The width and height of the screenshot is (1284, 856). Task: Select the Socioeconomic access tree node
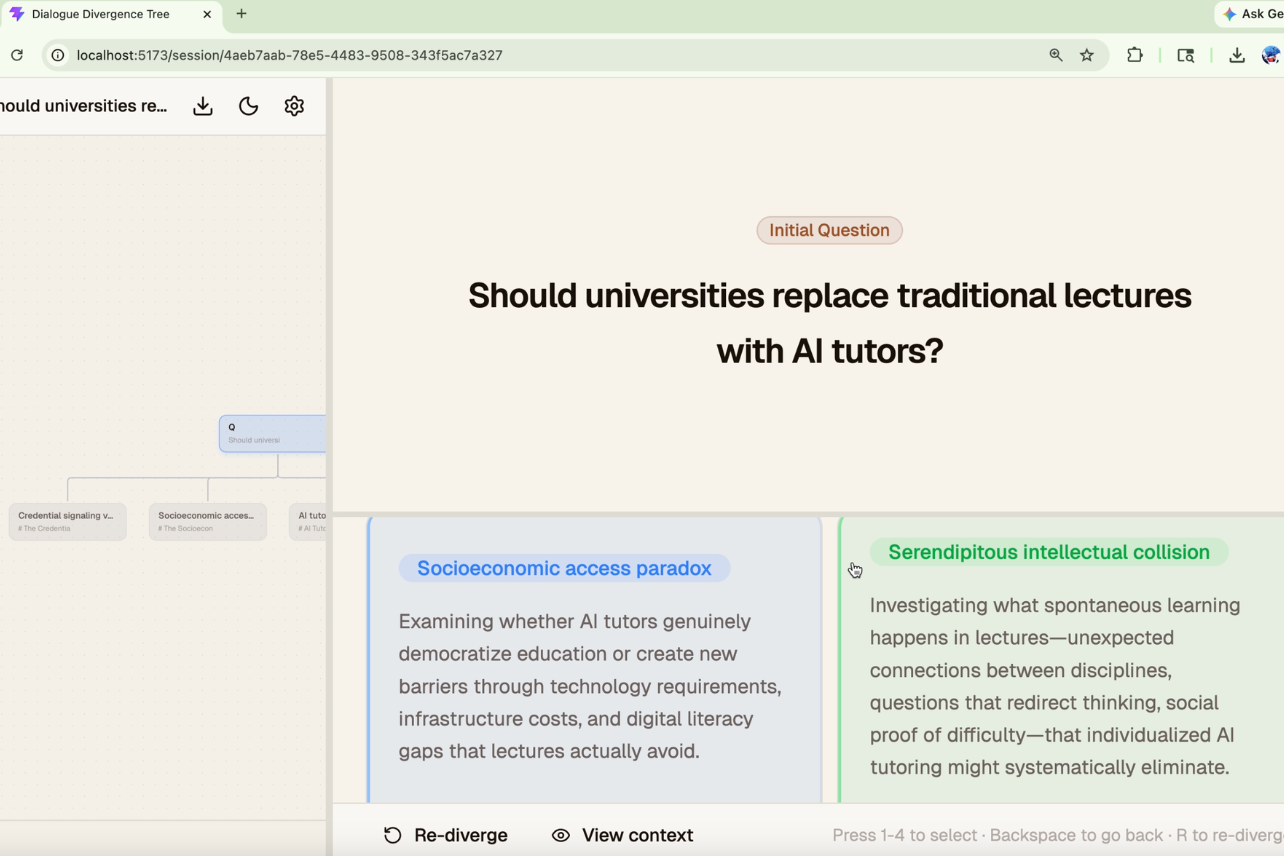[x=208, y=522]
